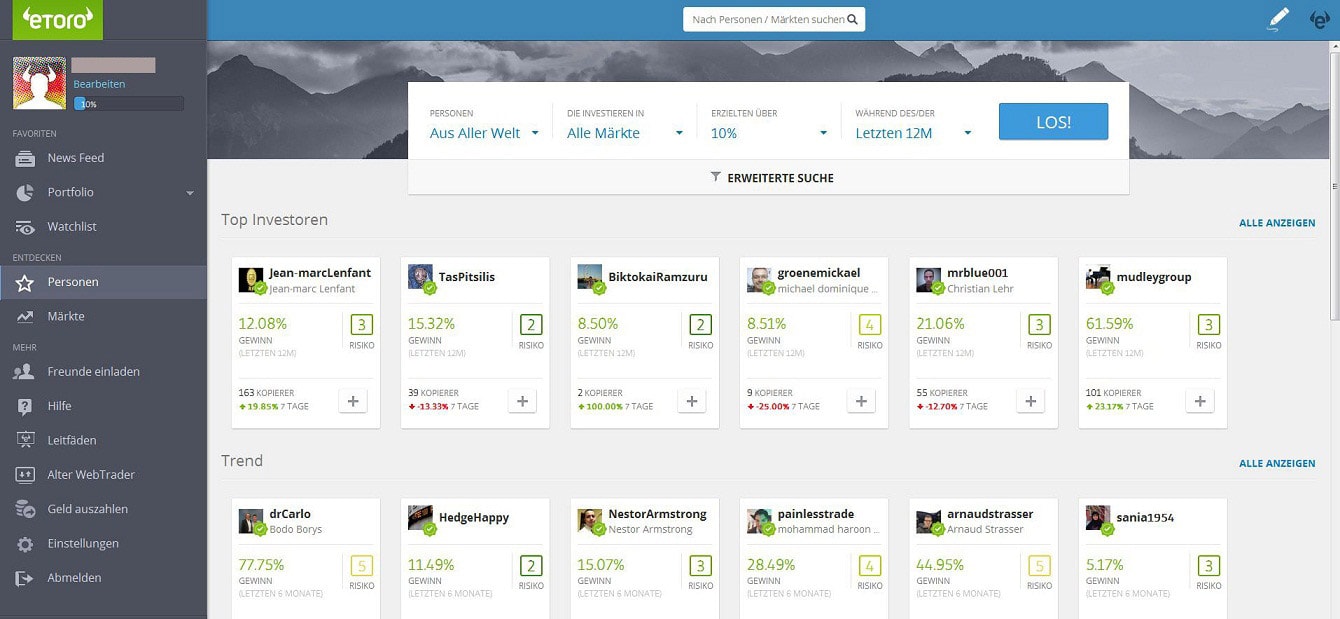The width and height of the screenshot is (1340, 619).
Task: Click the Portfolio pie chart icon
Action: pos(25,192)
